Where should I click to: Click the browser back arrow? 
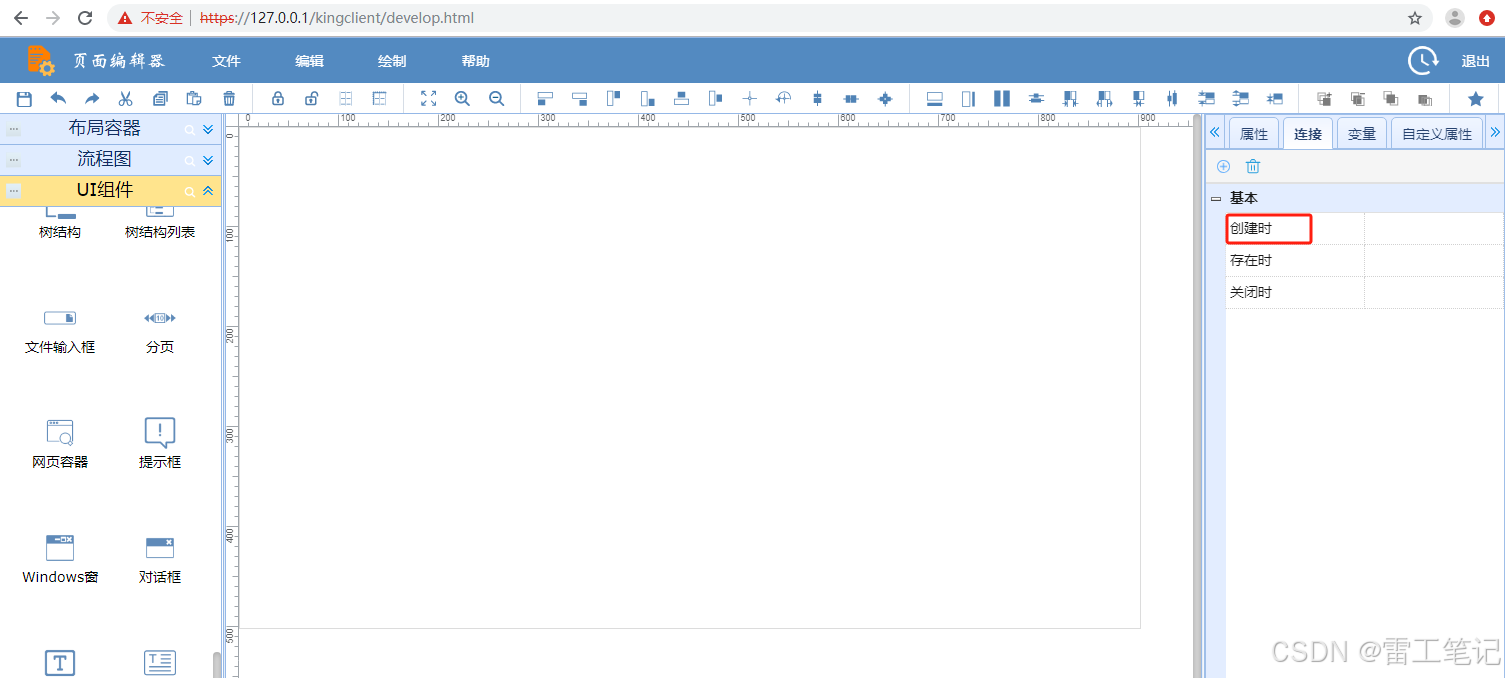click(21, 18)
